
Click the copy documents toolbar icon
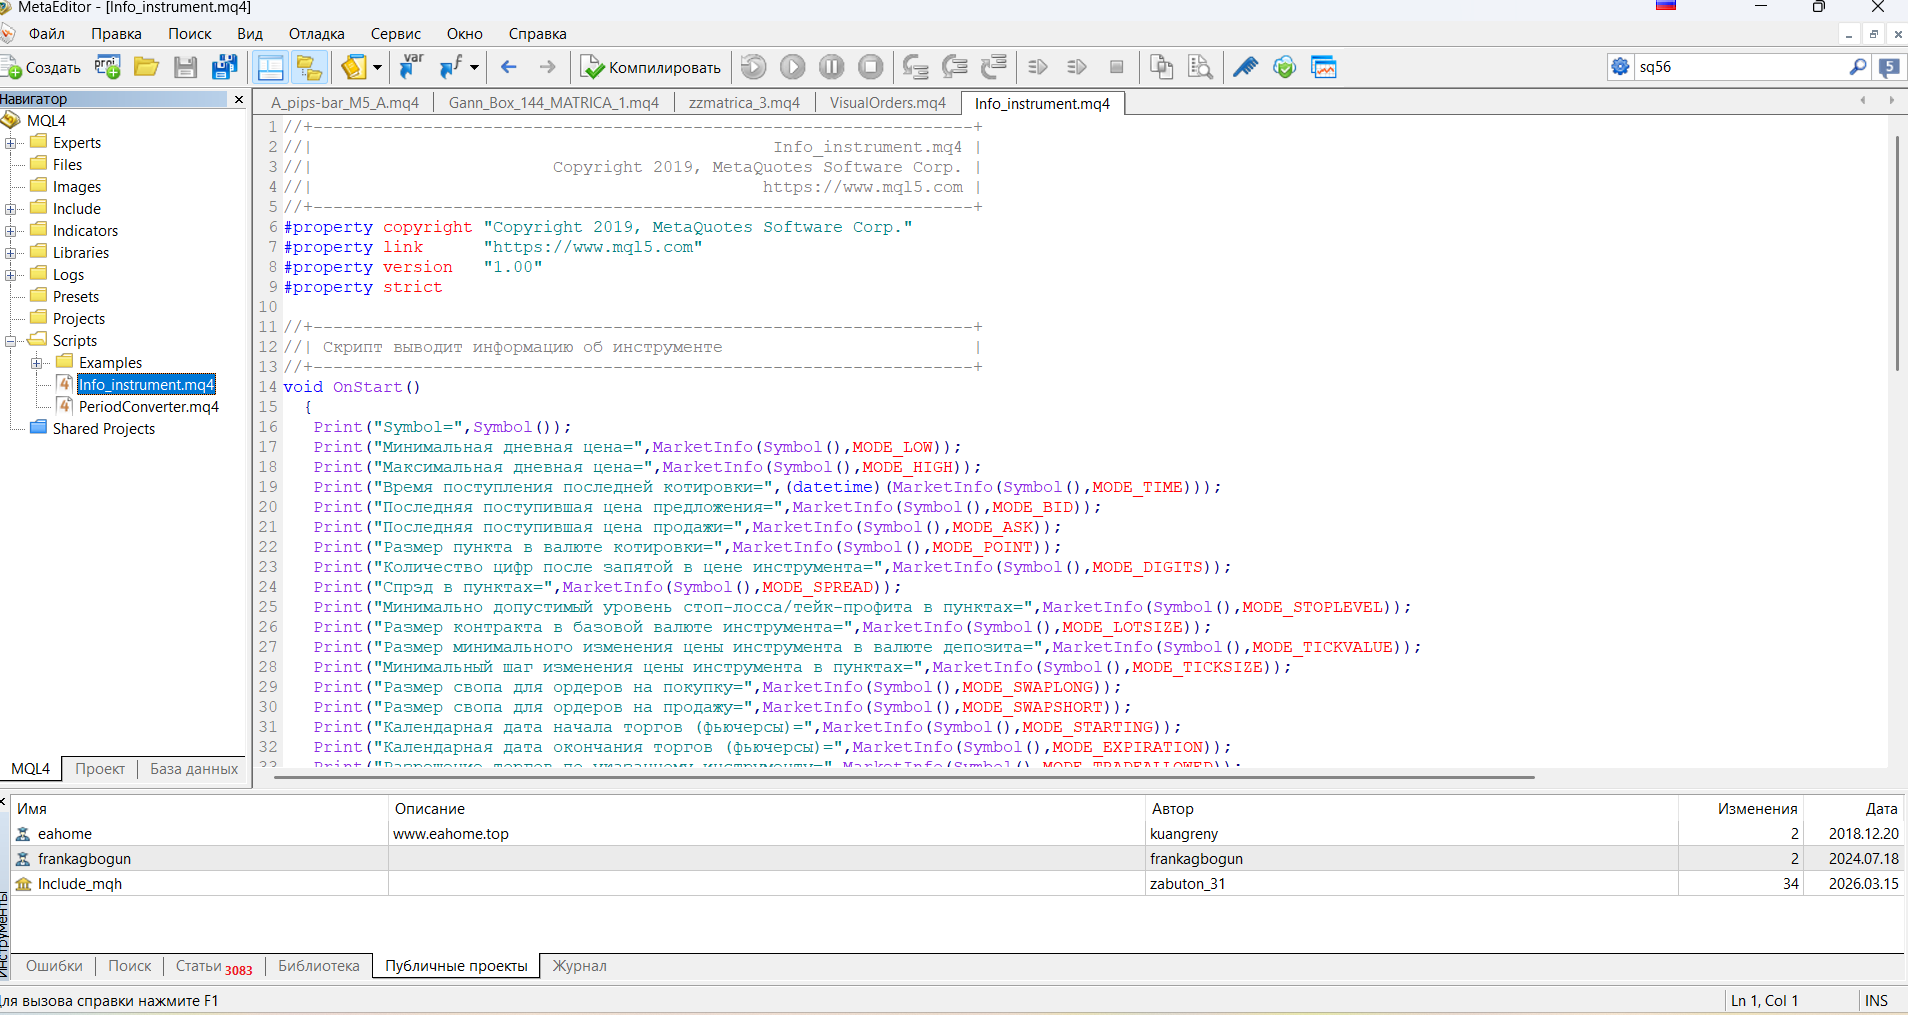coord(1161,67)
